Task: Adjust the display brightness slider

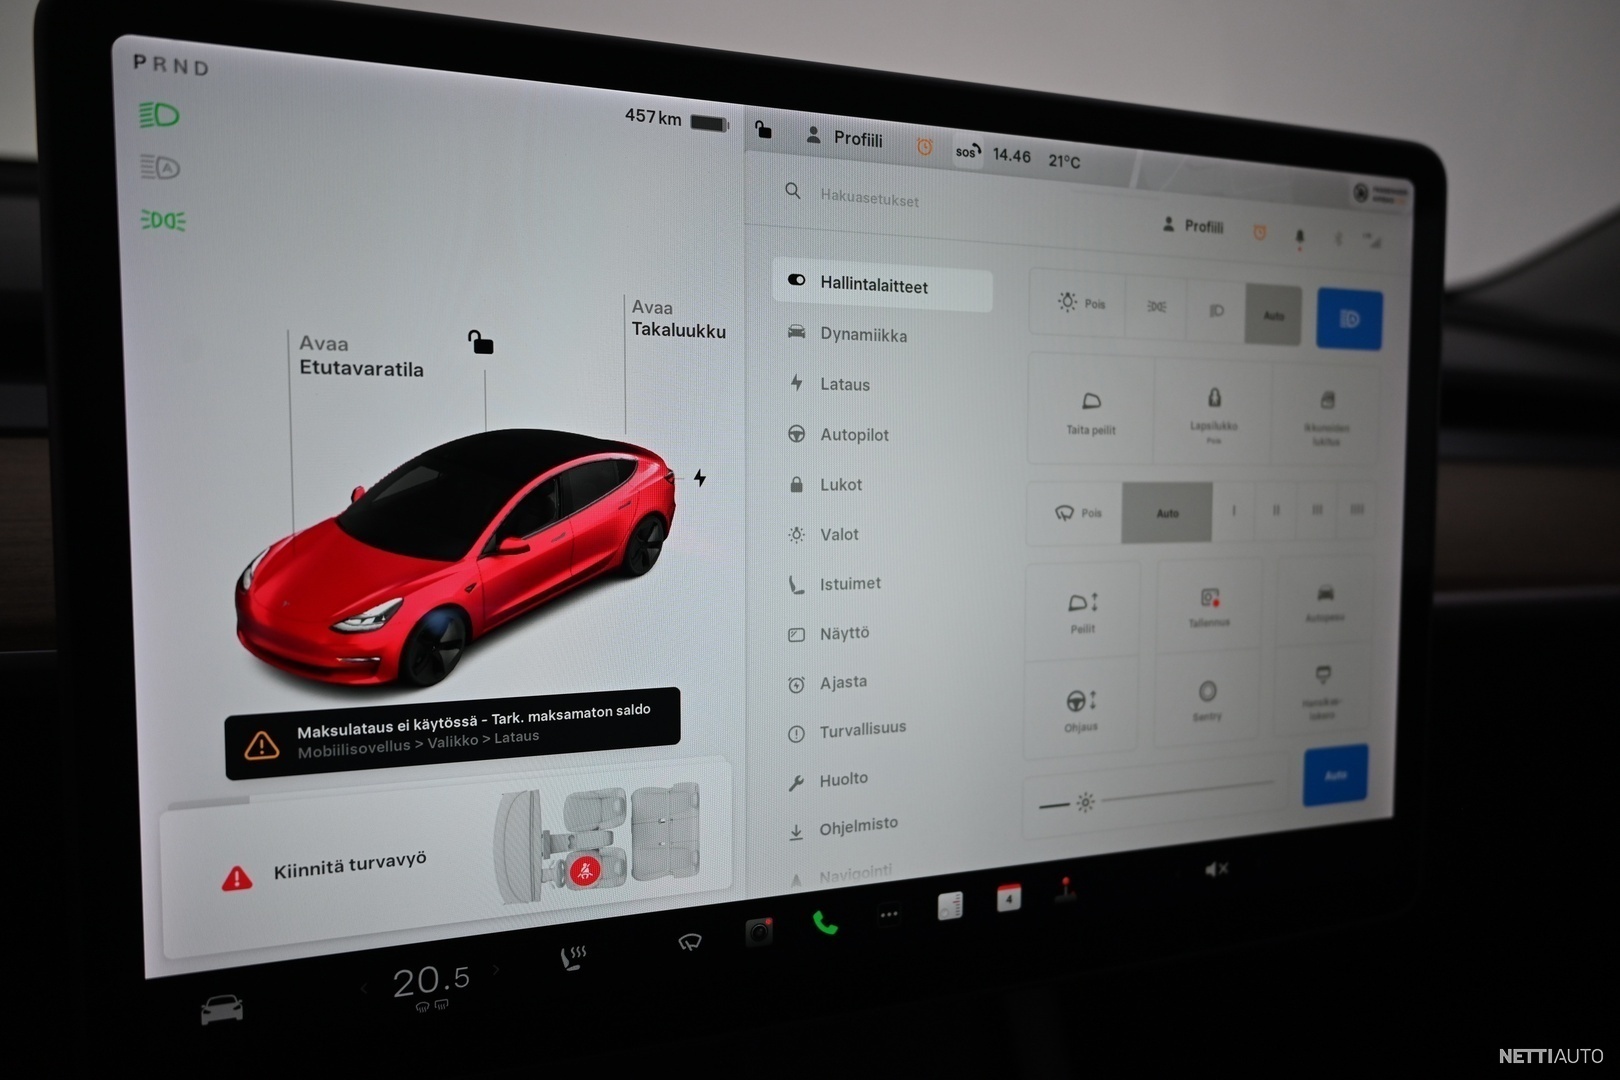Action: pyautogui.click(x=1158, y=796)
